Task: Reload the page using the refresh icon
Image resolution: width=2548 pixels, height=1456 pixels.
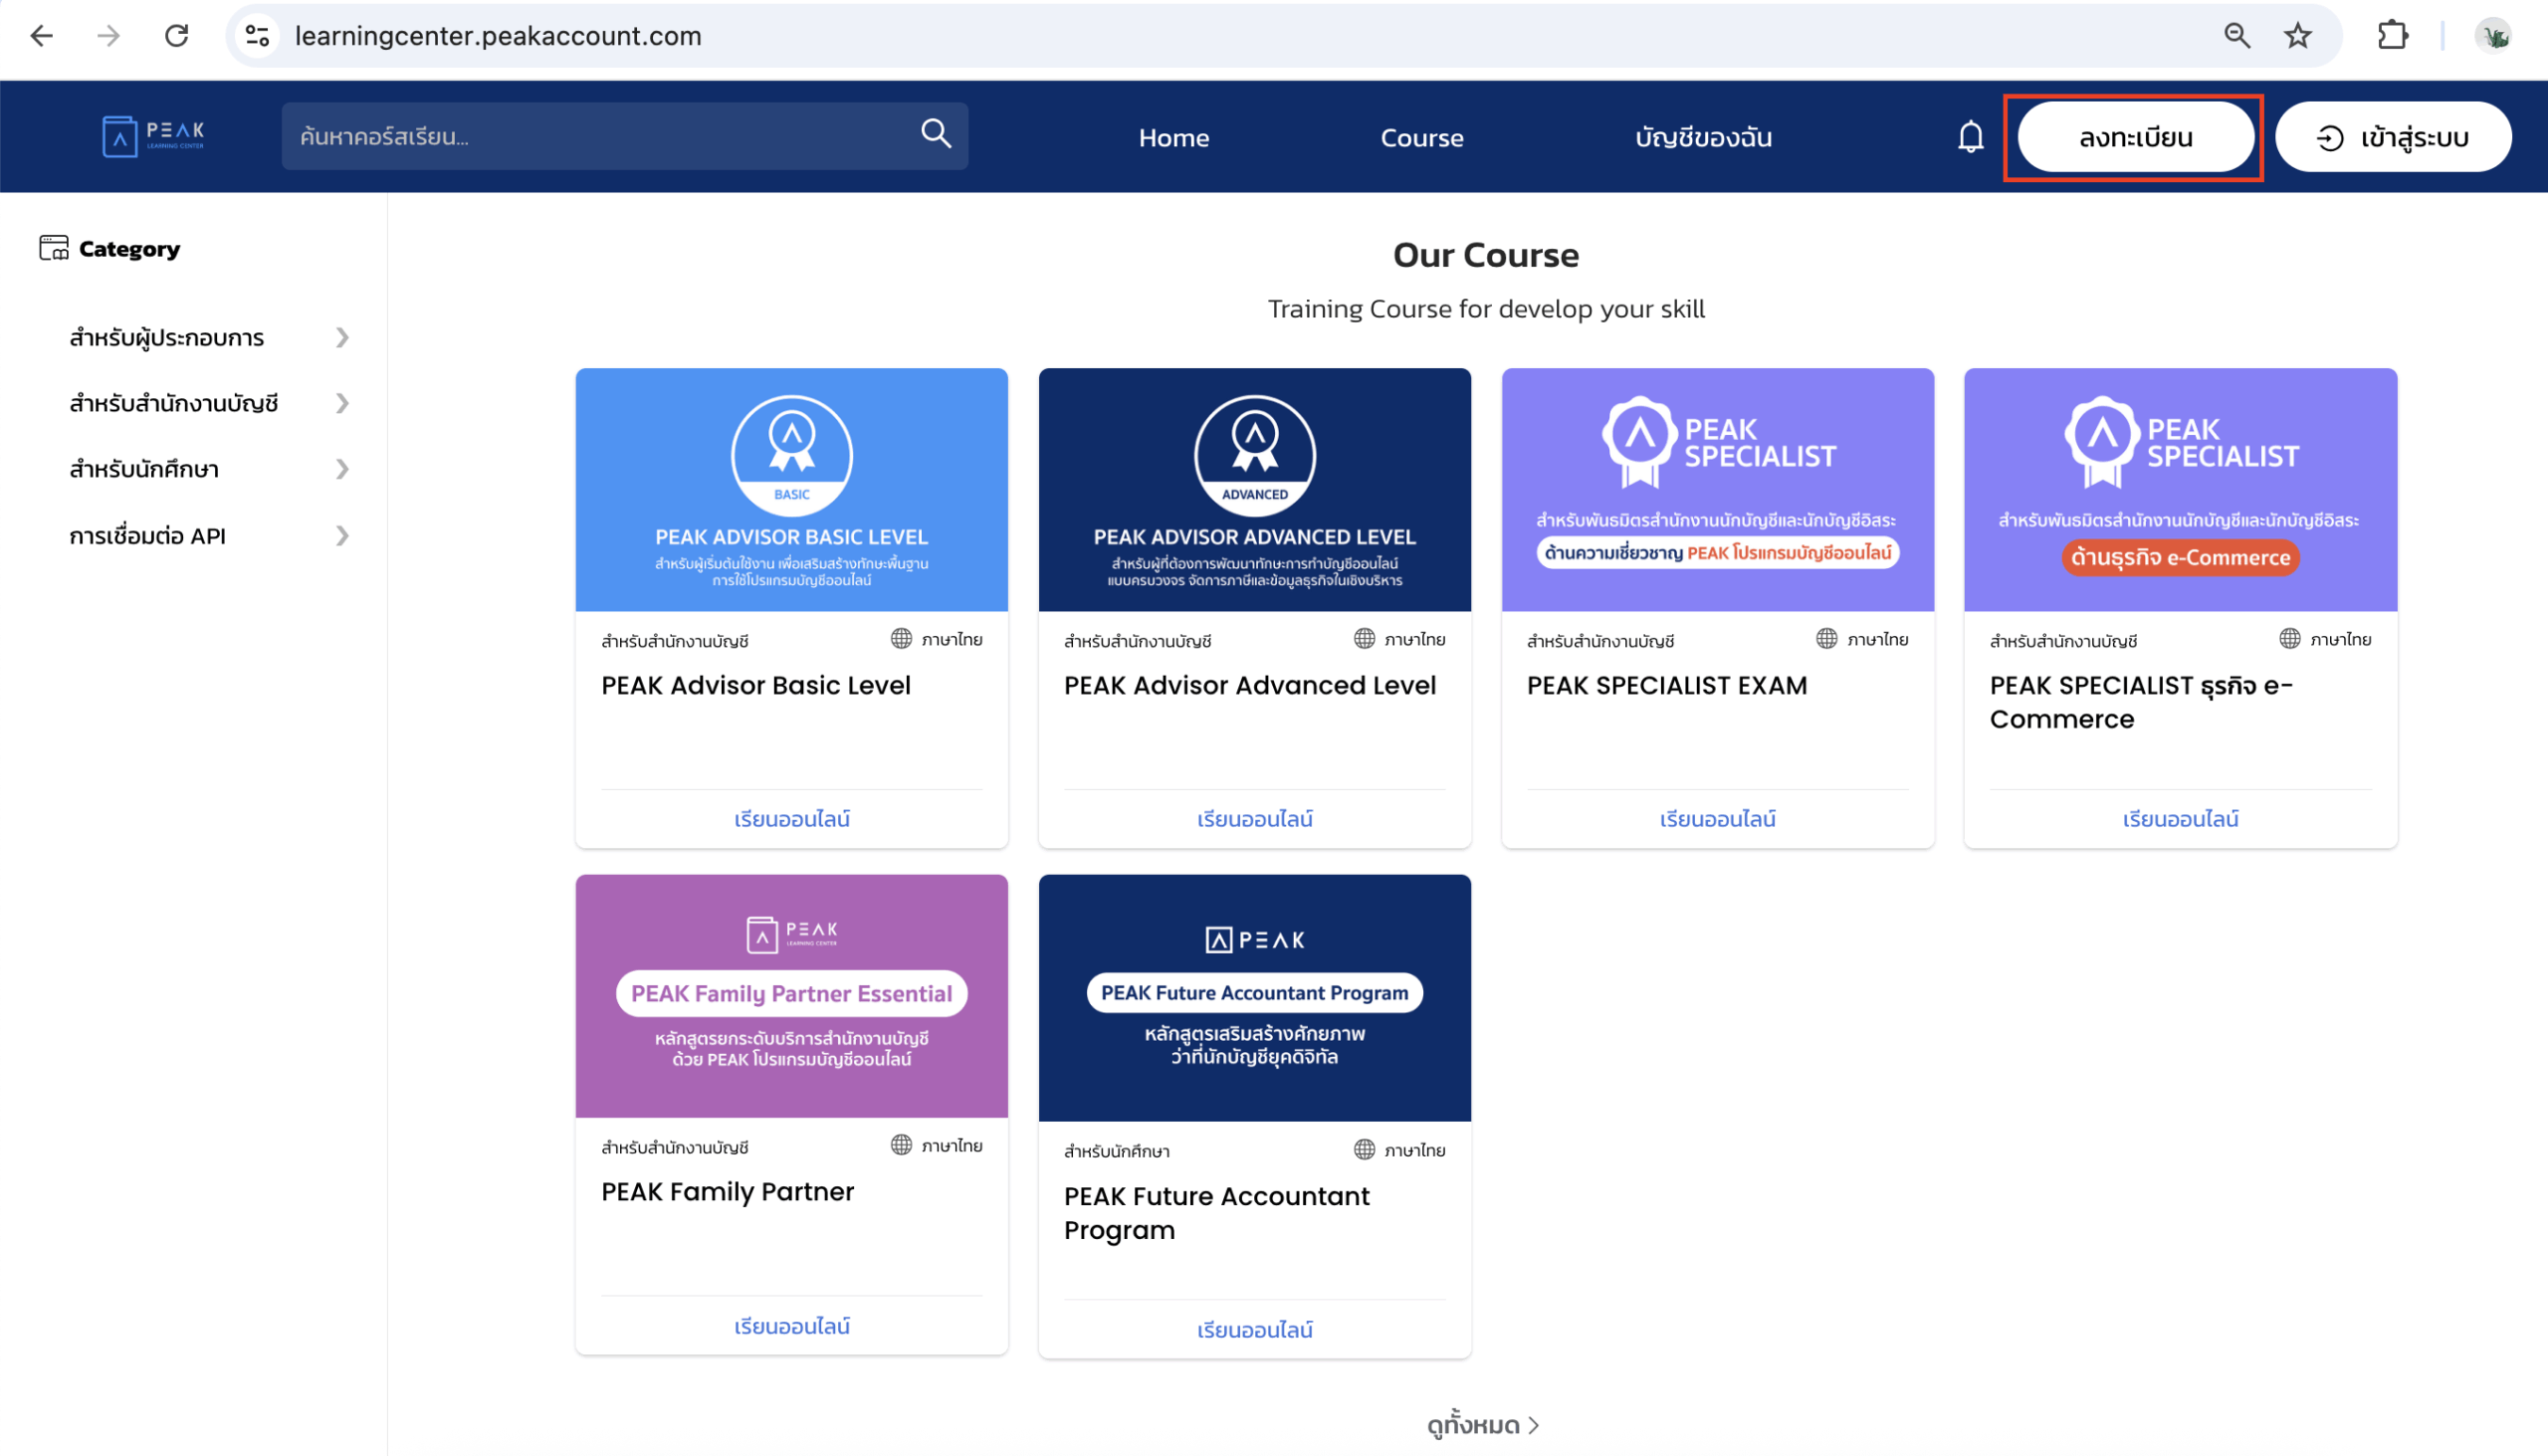Action: (176, 35)
